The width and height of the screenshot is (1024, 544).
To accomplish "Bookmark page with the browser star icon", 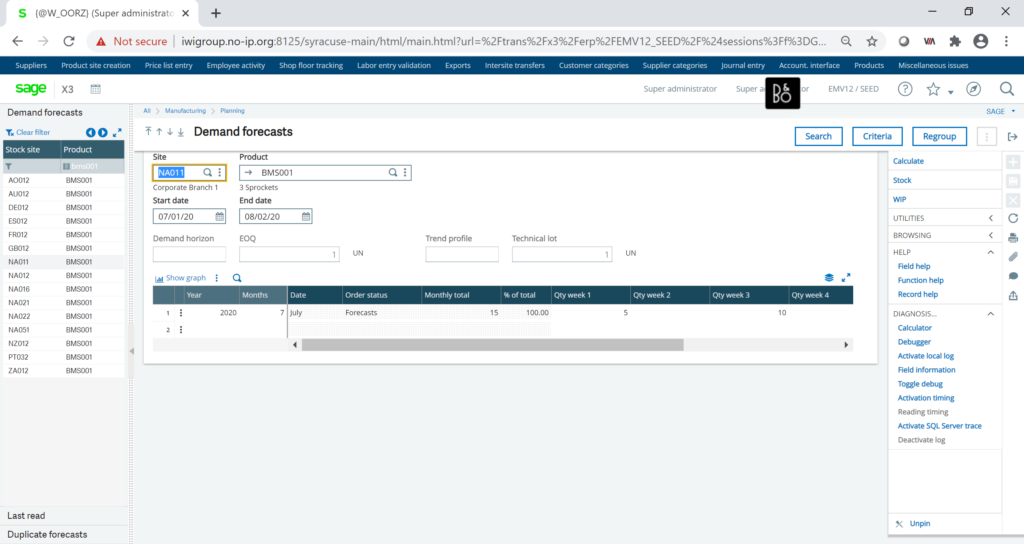I will coord(872,41).
